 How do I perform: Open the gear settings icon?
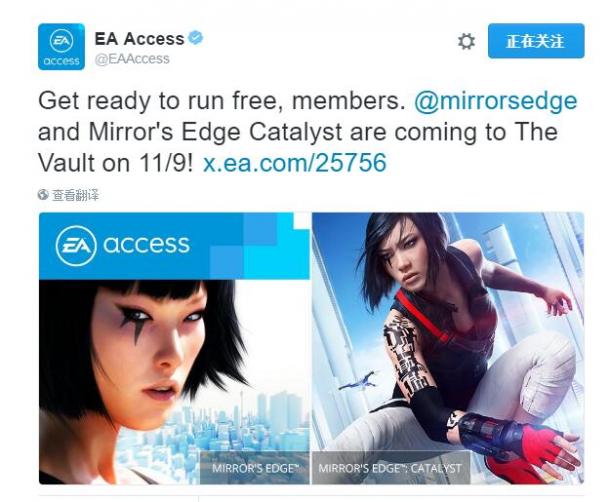(x=466, y=41)
